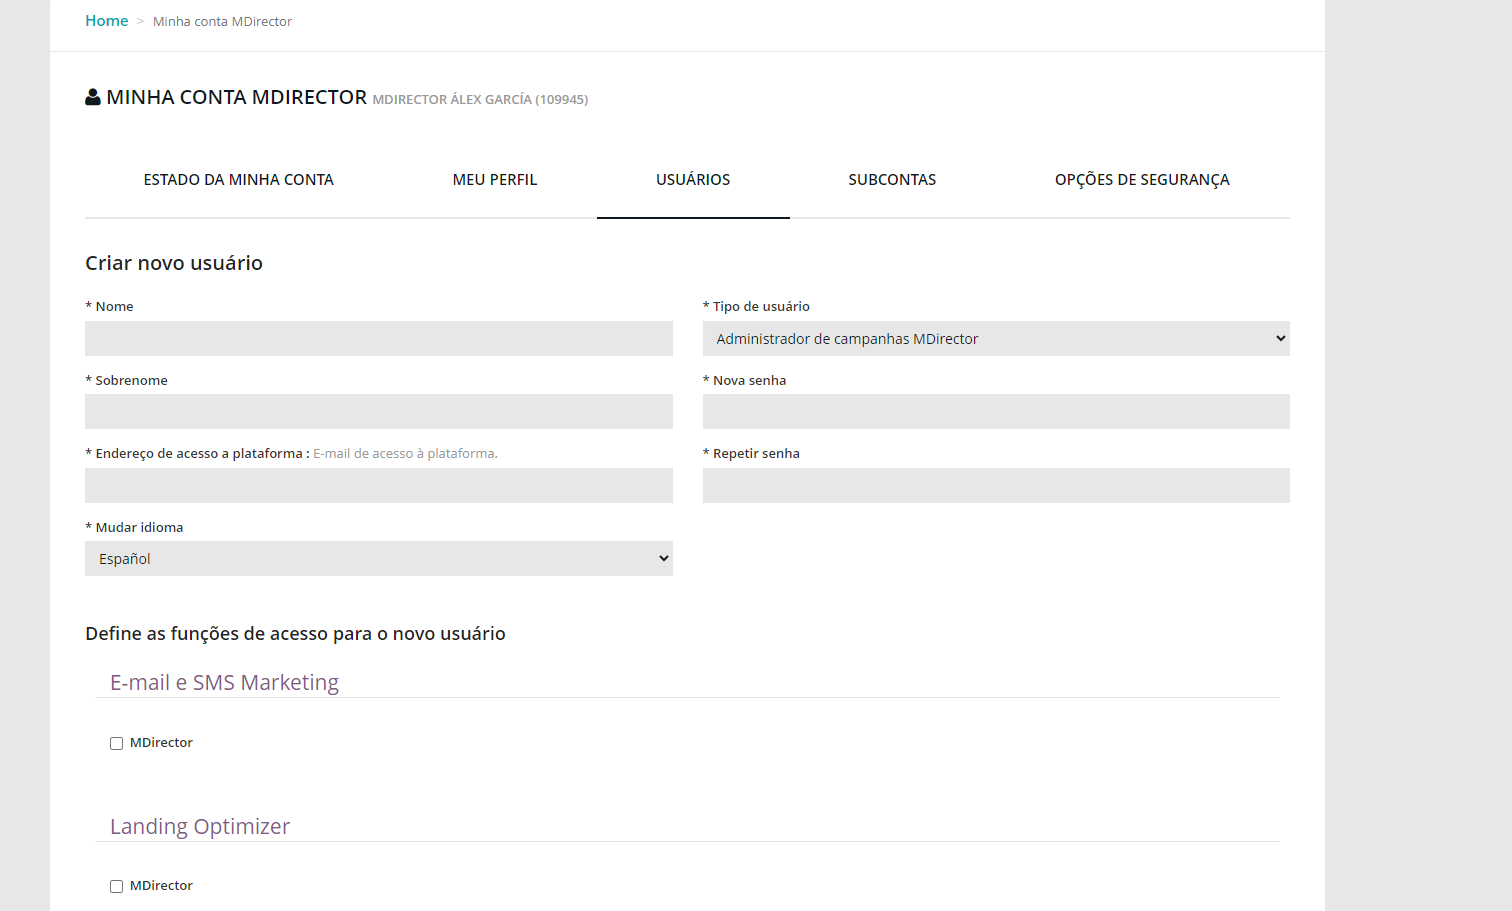Focus the Nome input field

tap(378, 339)
